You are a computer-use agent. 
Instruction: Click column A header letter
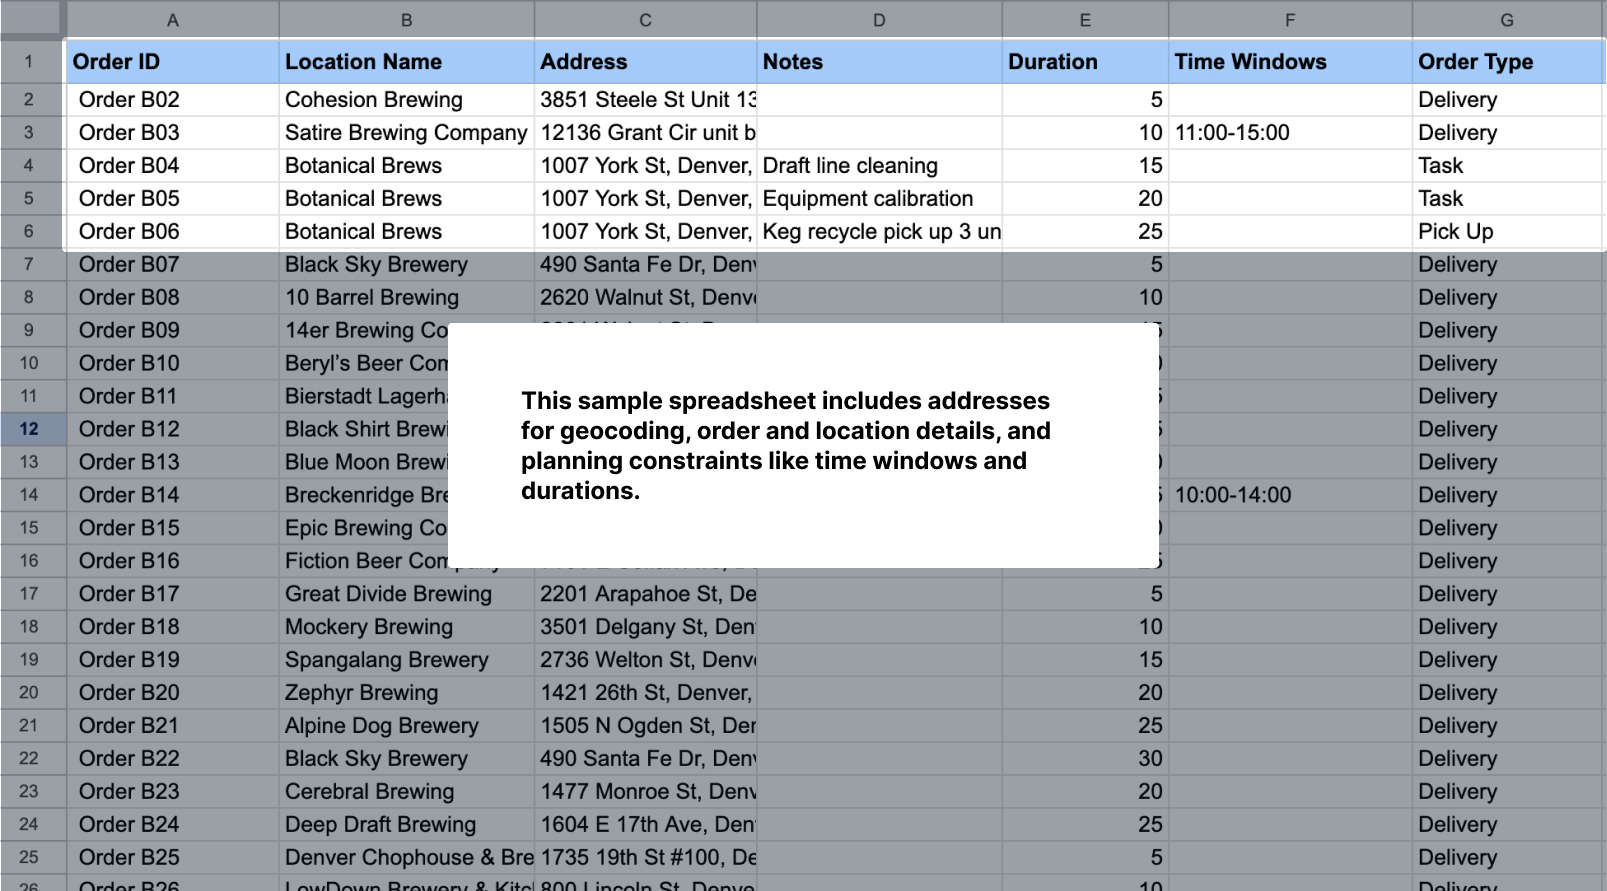coord(172,20)
